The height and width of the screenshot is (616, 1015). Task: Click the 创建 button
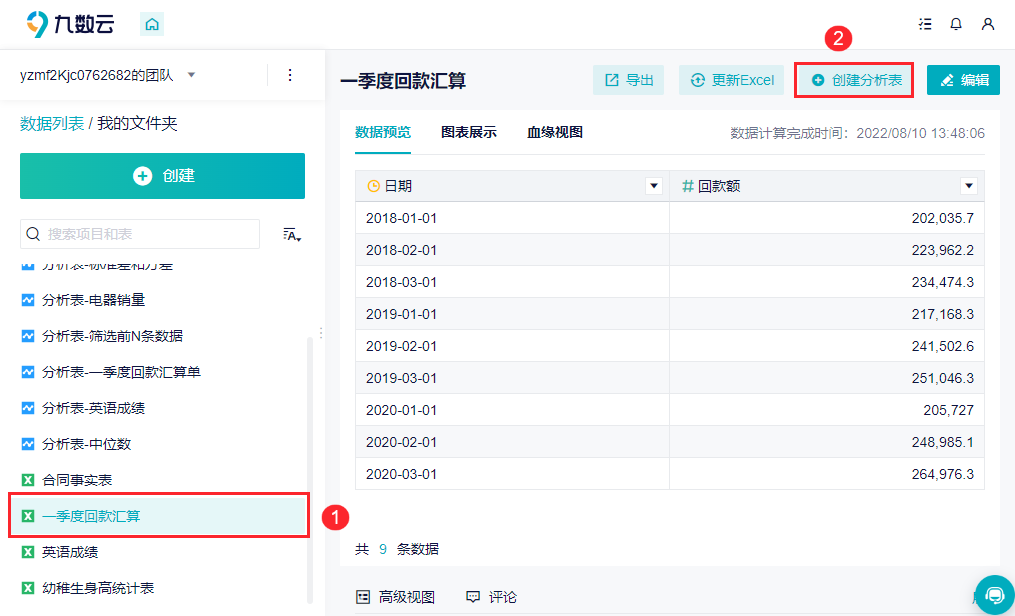162,176
